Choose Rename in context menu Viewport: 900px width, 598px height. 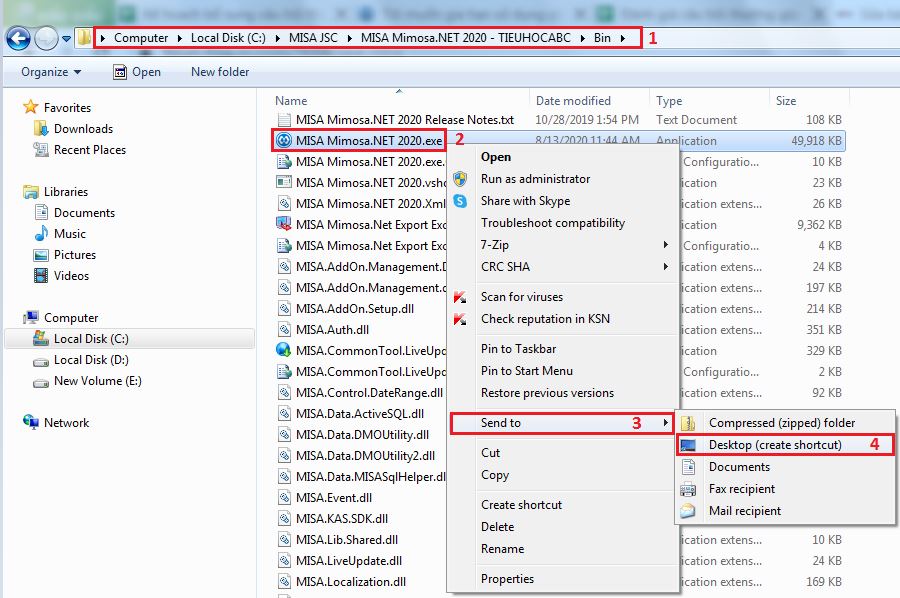pyautogui.click(x=503, y=549)
